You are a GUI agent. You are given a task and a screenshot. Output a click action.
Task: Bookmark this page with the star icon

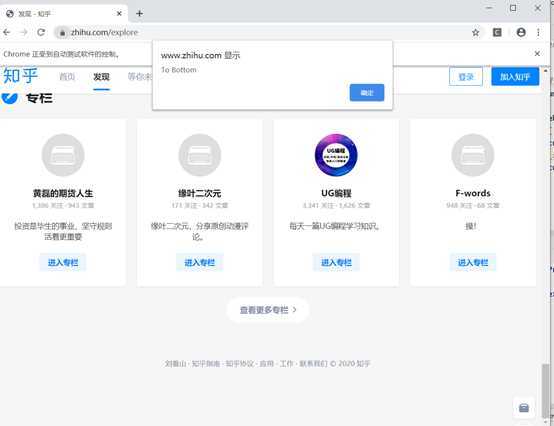pos(476,32)
